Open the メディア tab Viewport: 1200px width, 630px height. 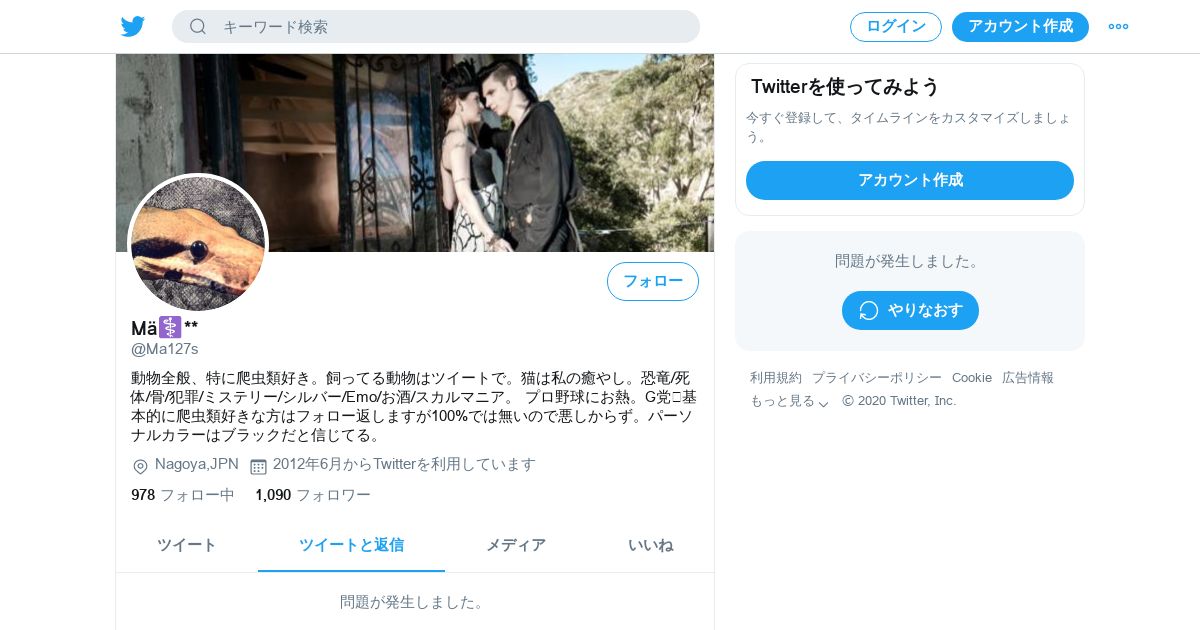tap(516, 545)
